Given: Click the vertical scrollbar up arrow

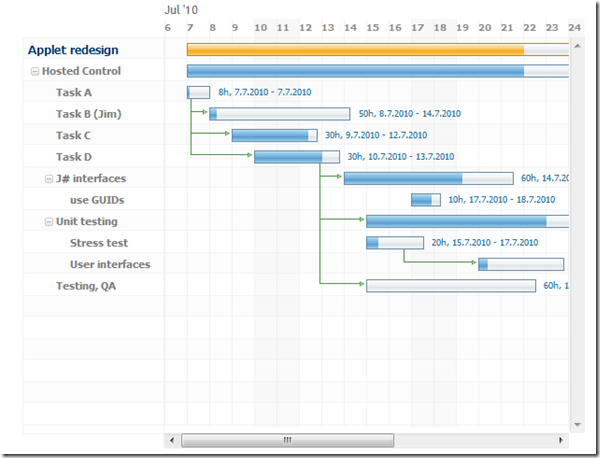Looking at the screenshot, I should (577, 46).
